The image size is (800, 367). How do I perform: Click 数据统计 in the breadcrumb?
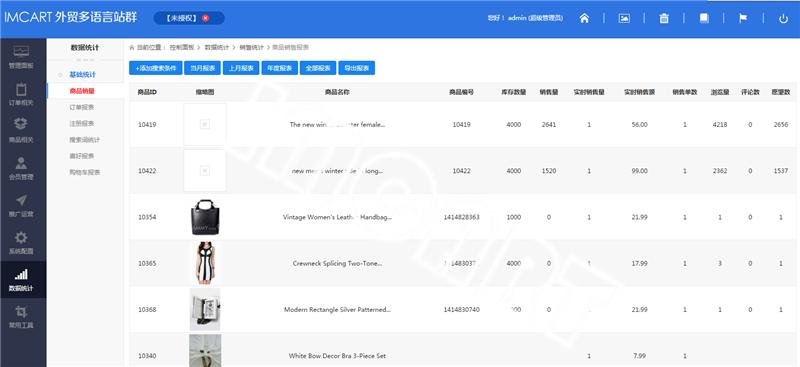217,47
